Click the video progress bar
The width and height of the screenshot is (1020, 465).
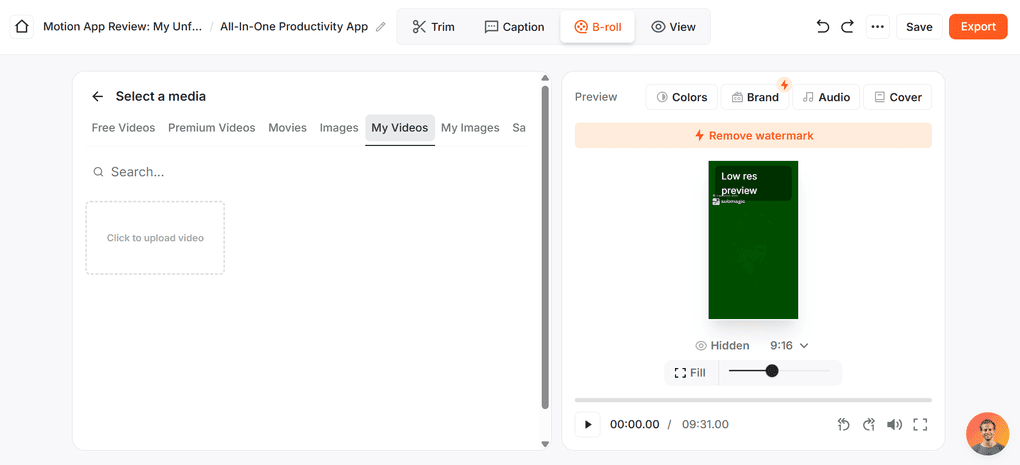(x=753, y=400)
